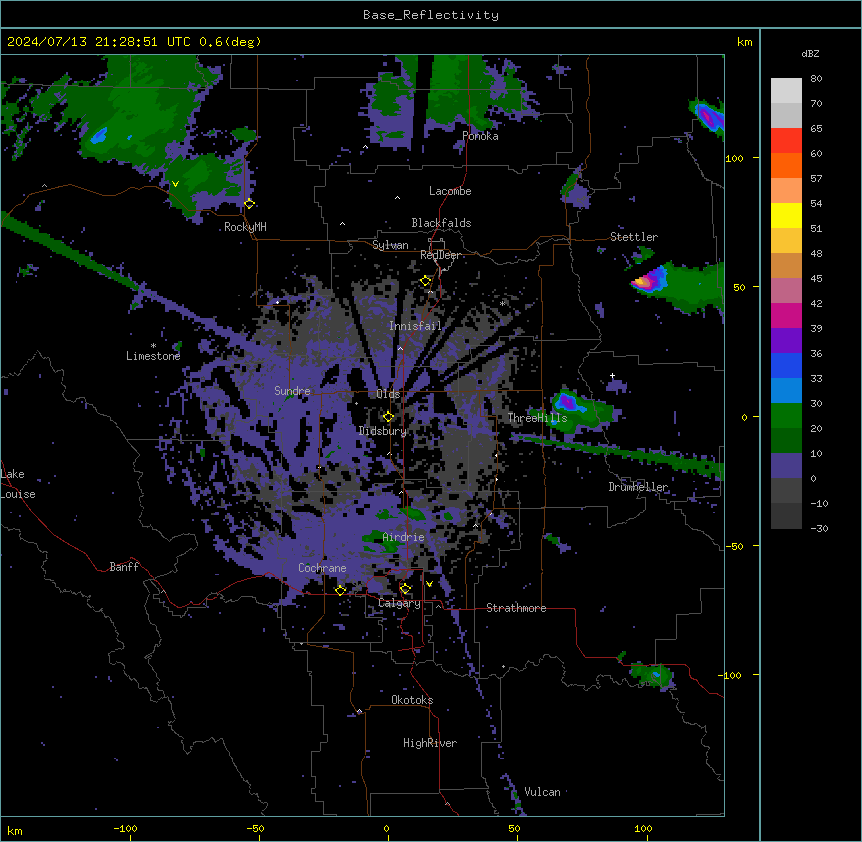
Task: Click the 100 tick on the vertical km axis
Action: (734, 158)
